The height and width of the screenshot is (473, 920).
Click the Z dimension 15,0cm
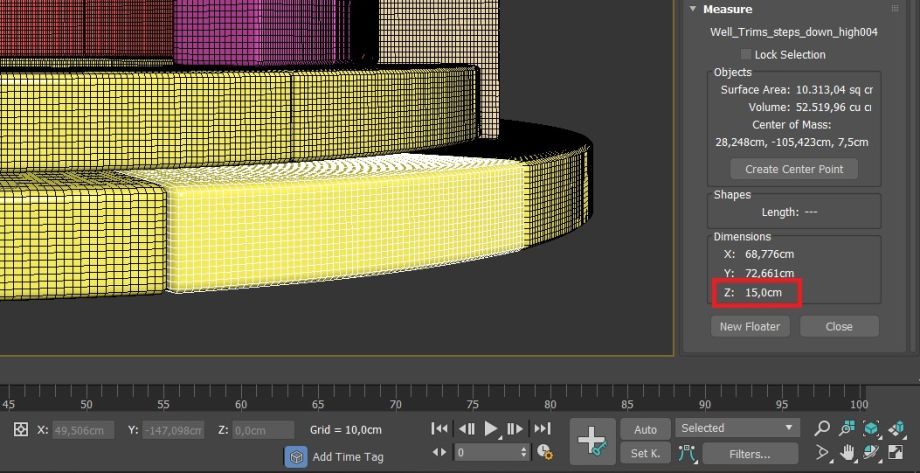coord(763,292)
